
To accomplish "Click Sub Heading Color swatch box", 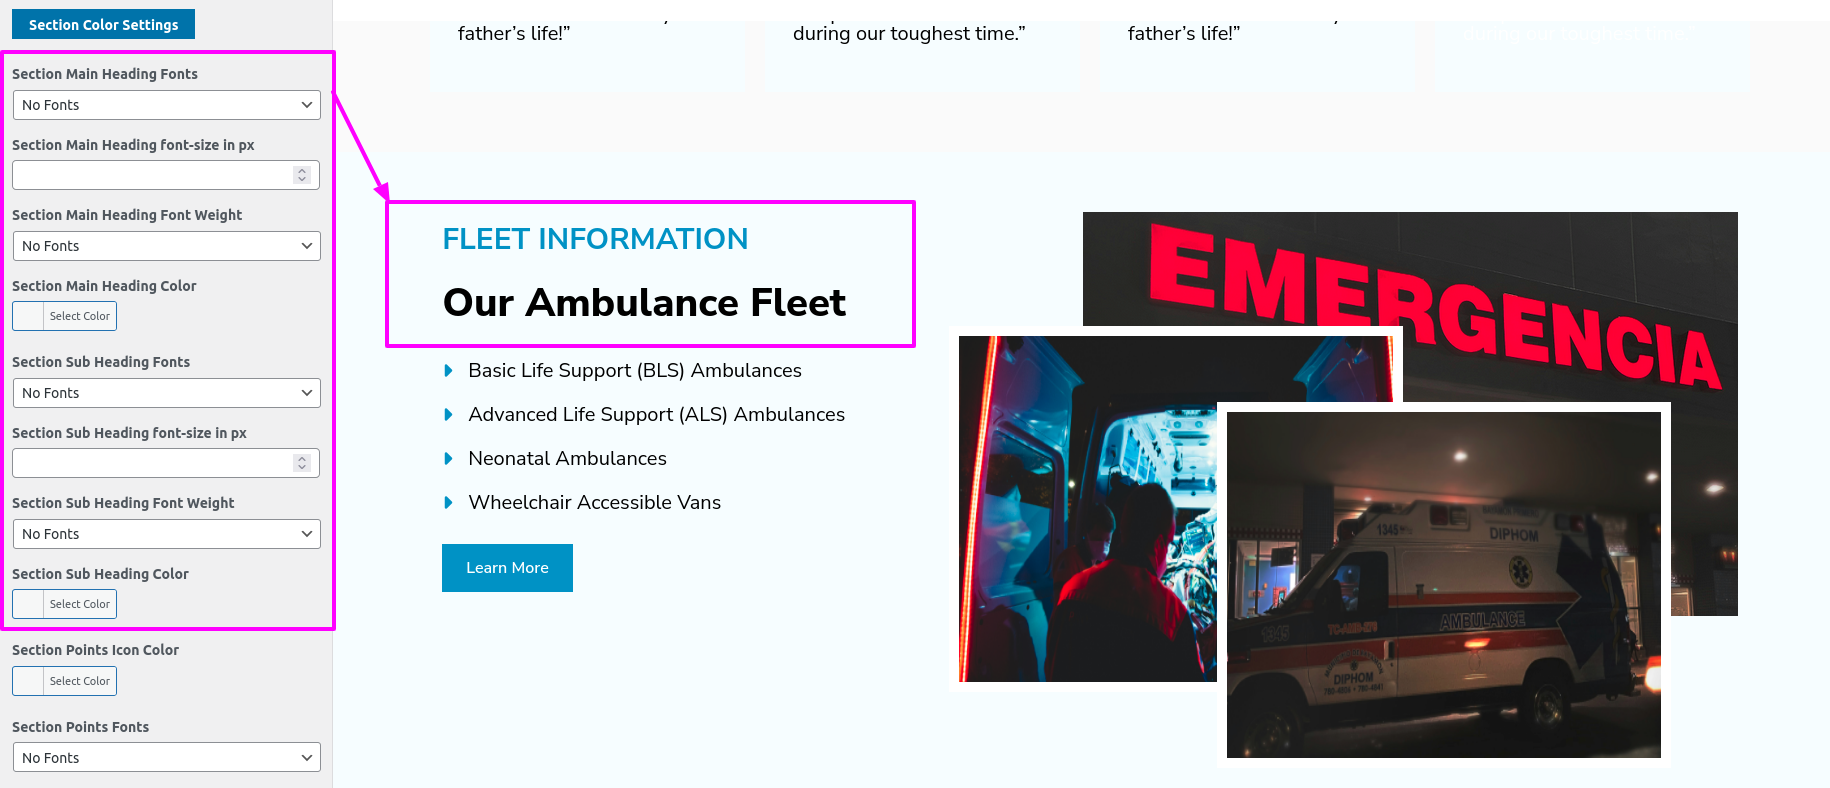I will pyautogui.click(x=28, y=604).
